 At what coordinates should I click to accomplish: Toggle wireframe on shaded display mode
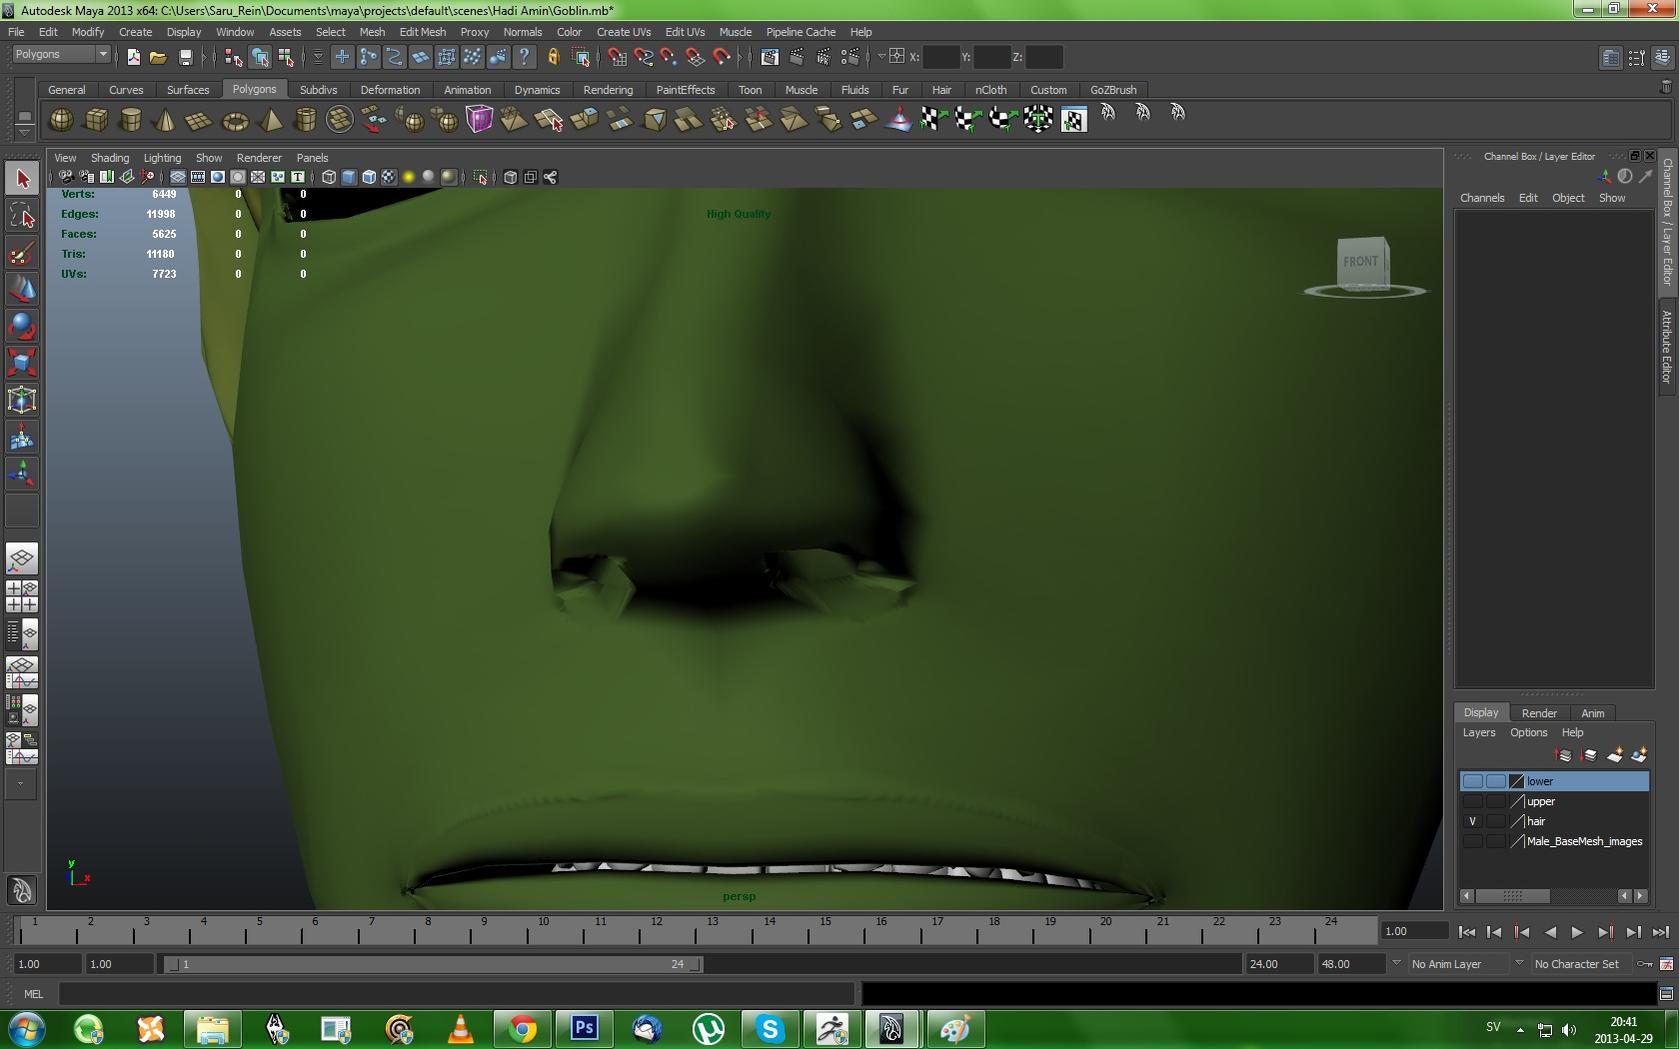(368, 177)
